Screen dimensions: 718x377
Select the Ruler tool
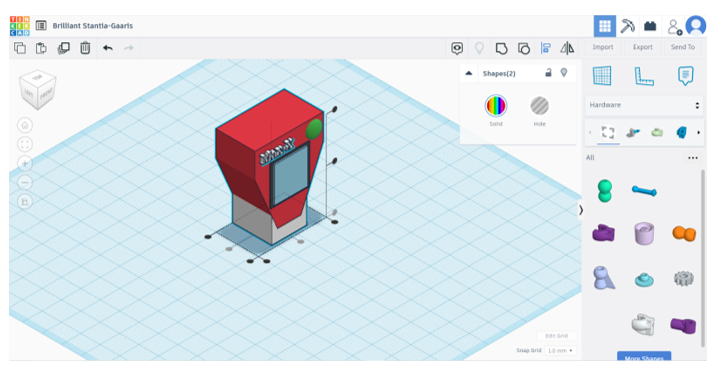pyautogui.click(x=643, y=76)
